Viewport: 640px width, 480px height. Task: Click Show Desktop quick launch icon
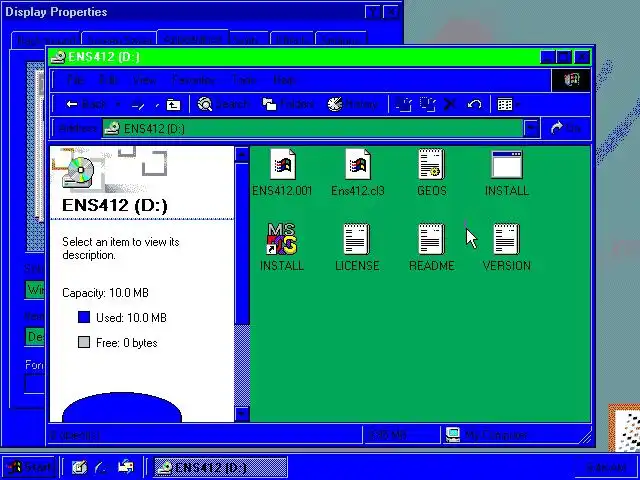tap(79, 467)
